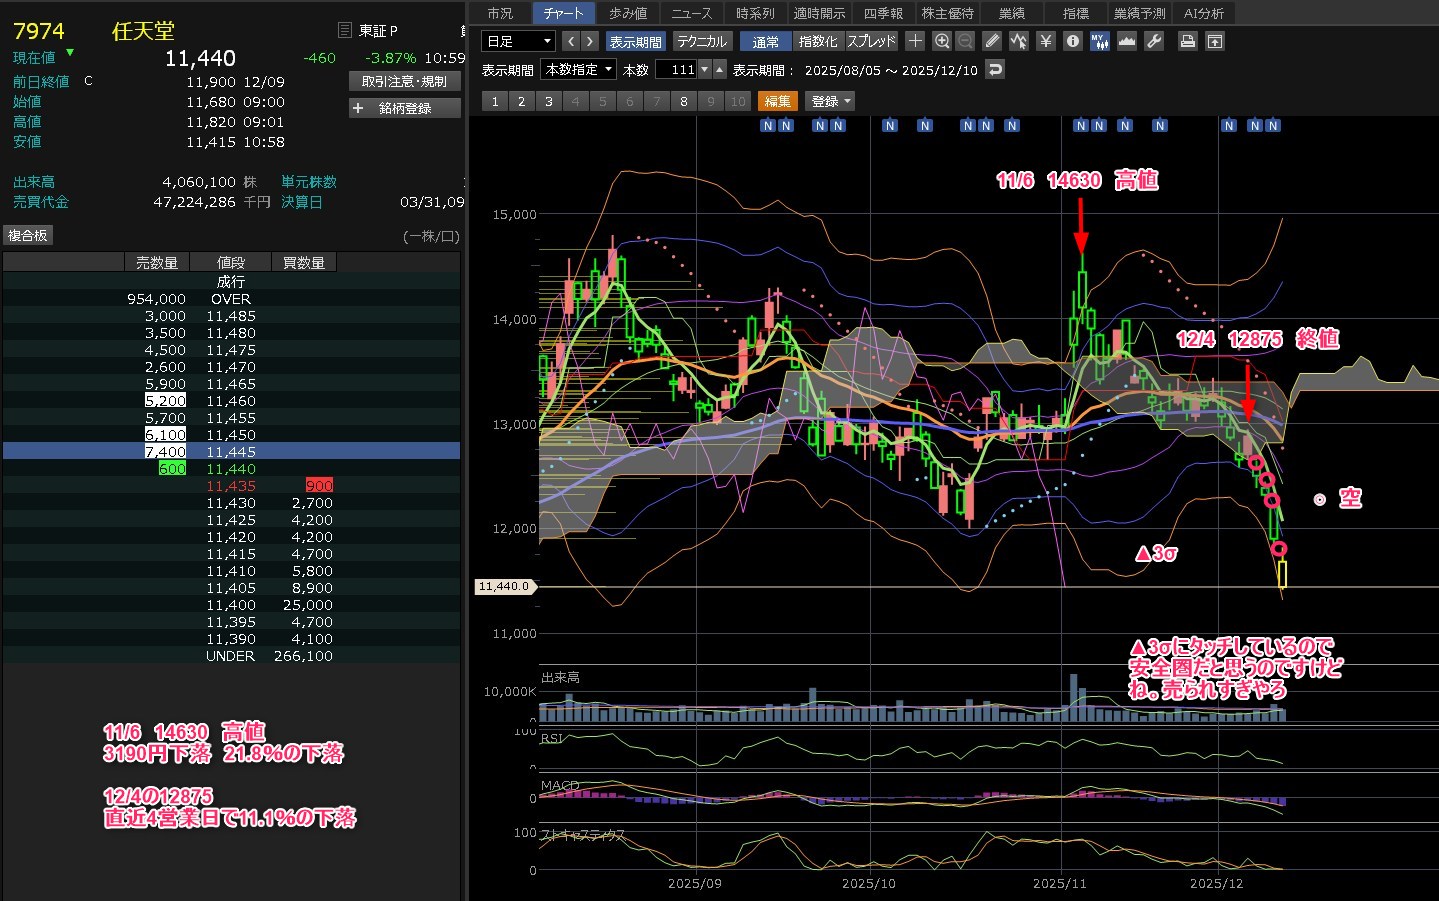Open the 登録 dropdown menu
Viewport: 1439px width, 901px height.
[831, 101]
